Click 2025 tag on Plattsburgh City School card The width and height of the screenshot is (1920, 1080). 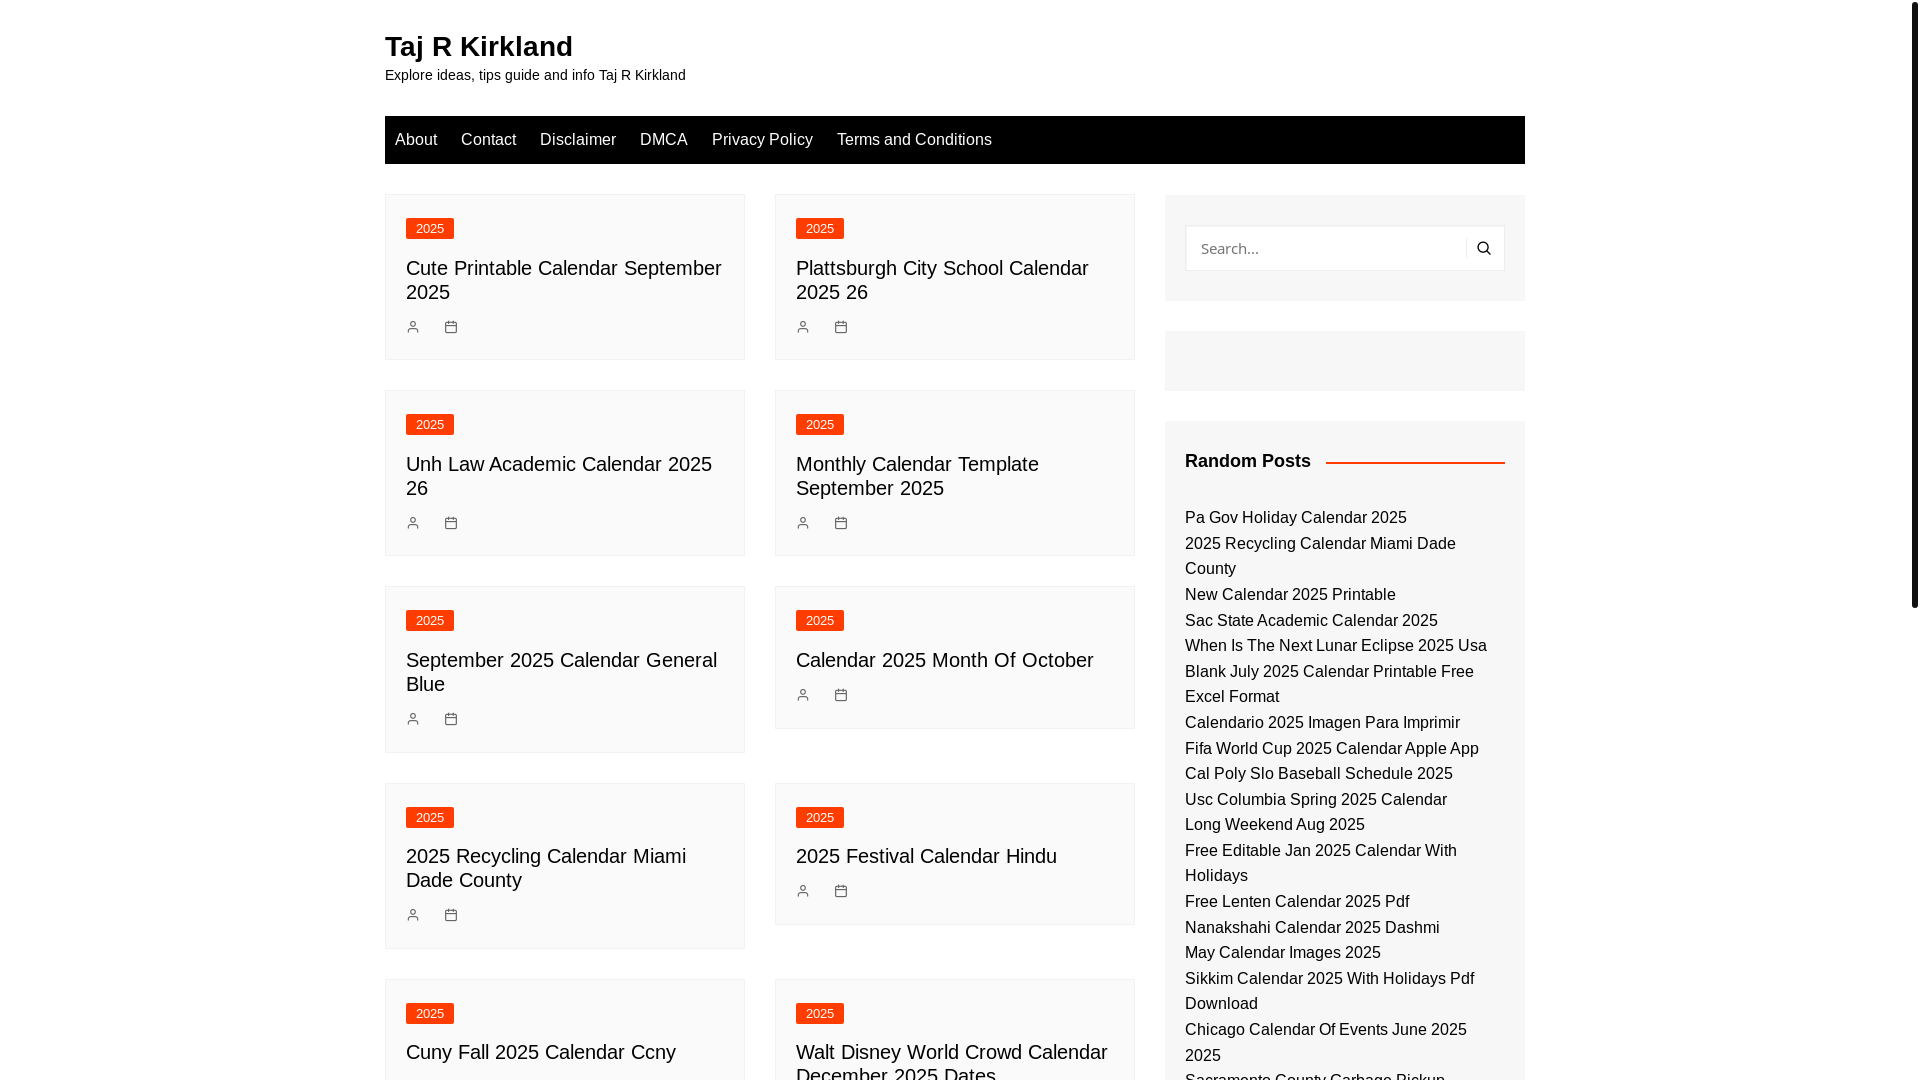(x=820, y=229)
